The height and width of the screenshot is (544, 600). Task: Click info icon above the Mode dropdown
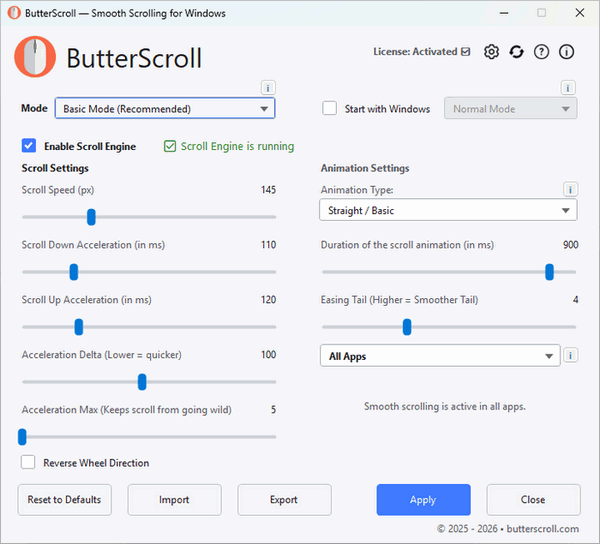(268, 88)
